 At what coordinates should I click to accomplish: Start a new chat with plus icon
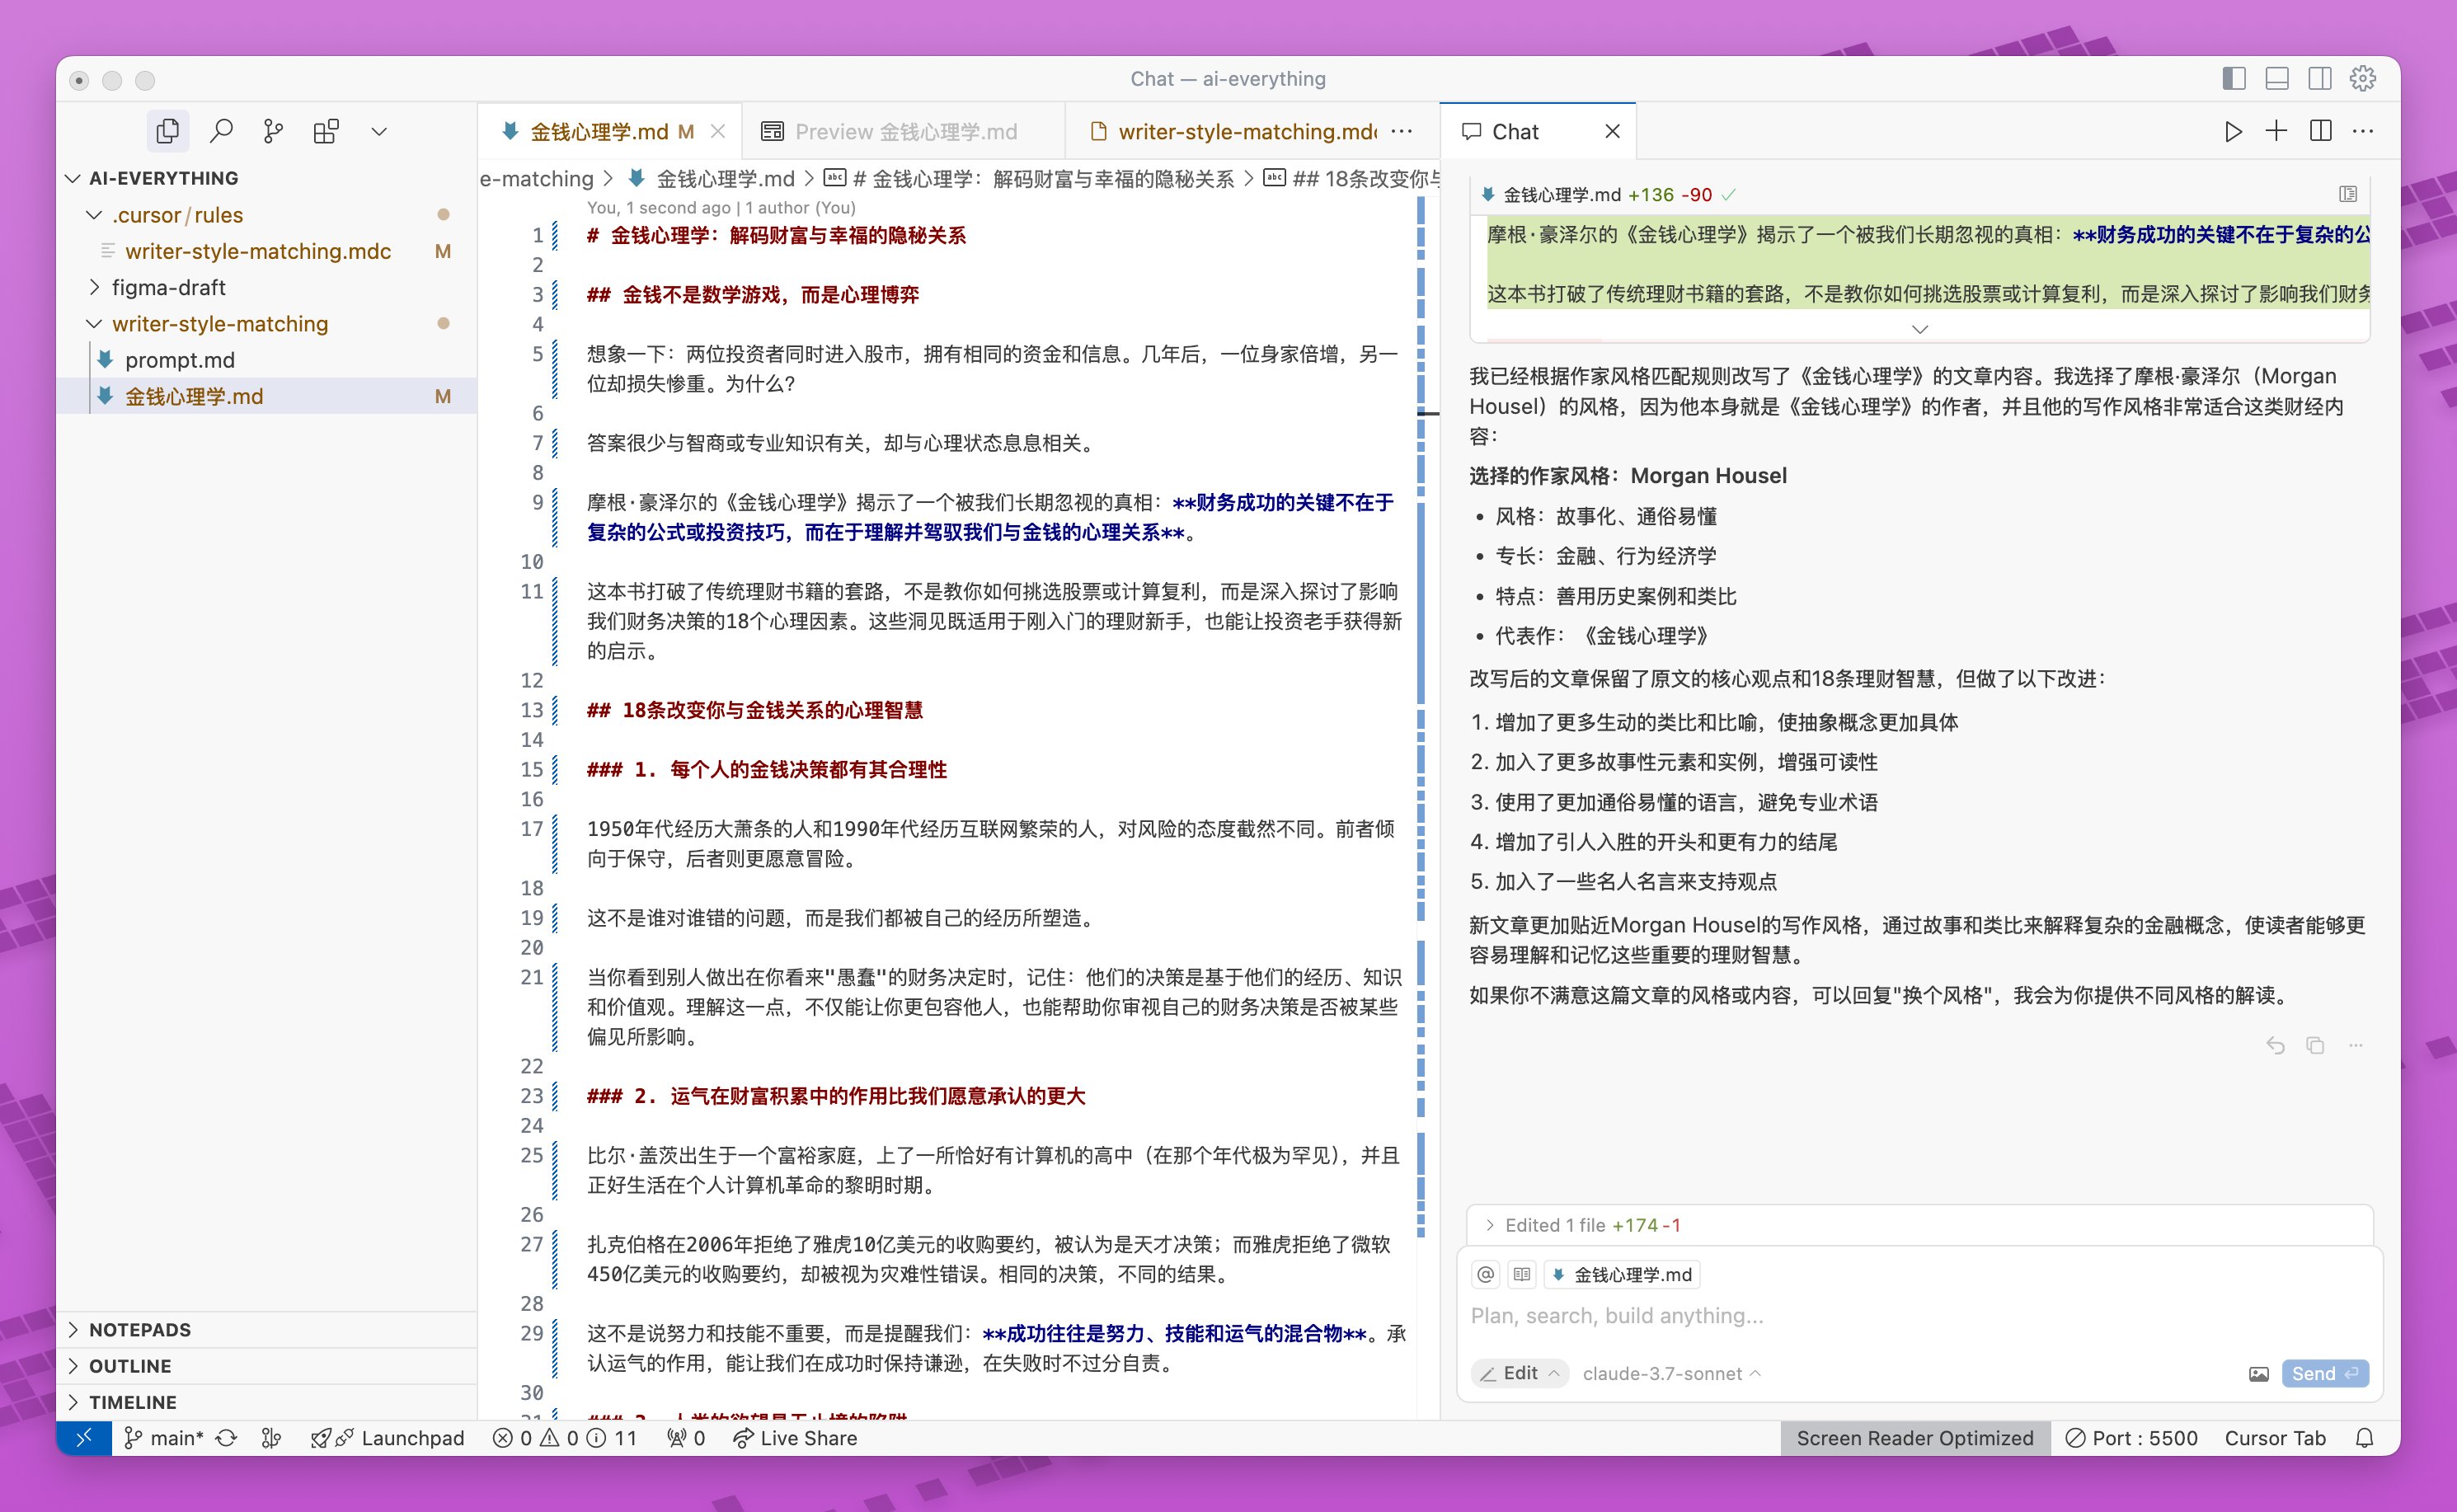2276,131
